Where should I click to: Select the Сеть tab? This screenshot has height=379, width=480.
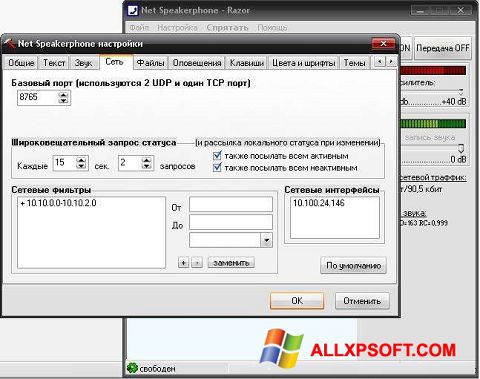pyautogui.click(x=115, y=62)
